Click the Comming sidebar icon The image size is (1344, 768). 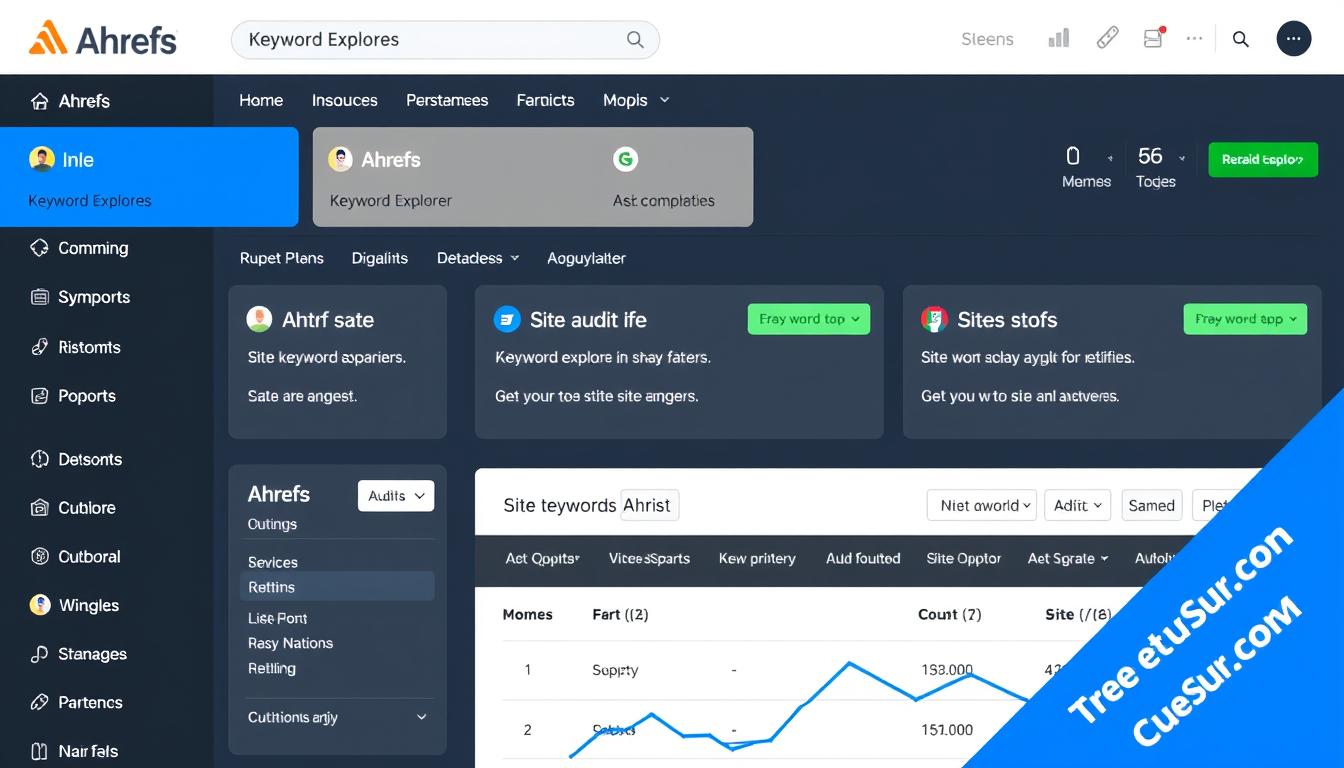40,247
